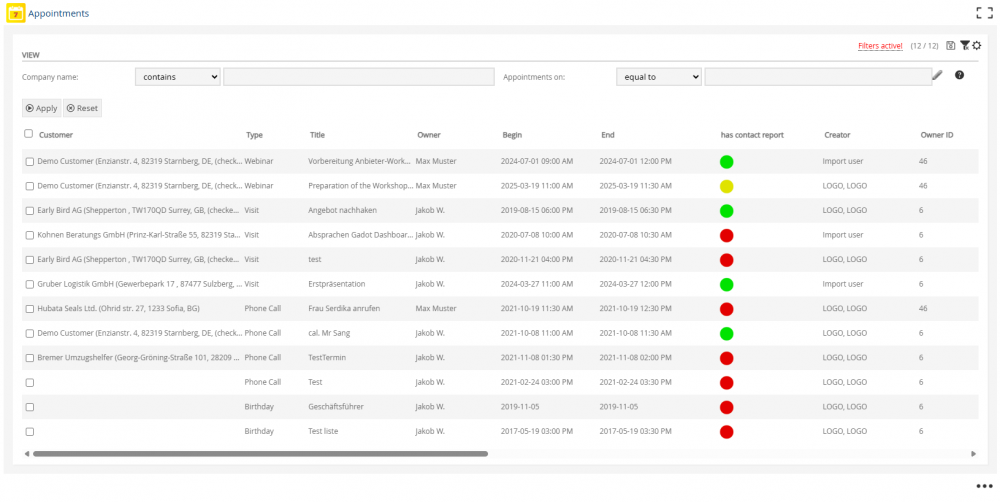This screenshot has height=502, width=1000.
Task: Clear filters using the funnel icon
Action: pos(964,46)
